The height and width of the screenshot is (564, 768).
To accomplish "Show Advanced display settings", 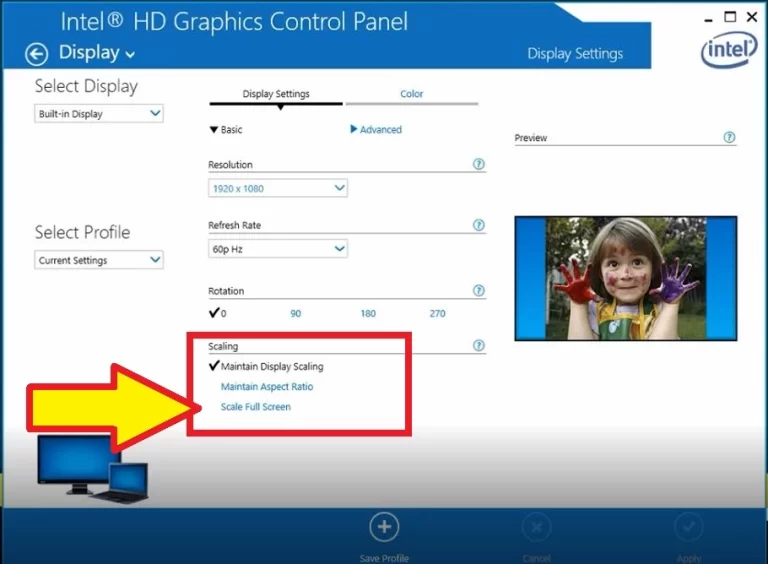I will [376, 130].
